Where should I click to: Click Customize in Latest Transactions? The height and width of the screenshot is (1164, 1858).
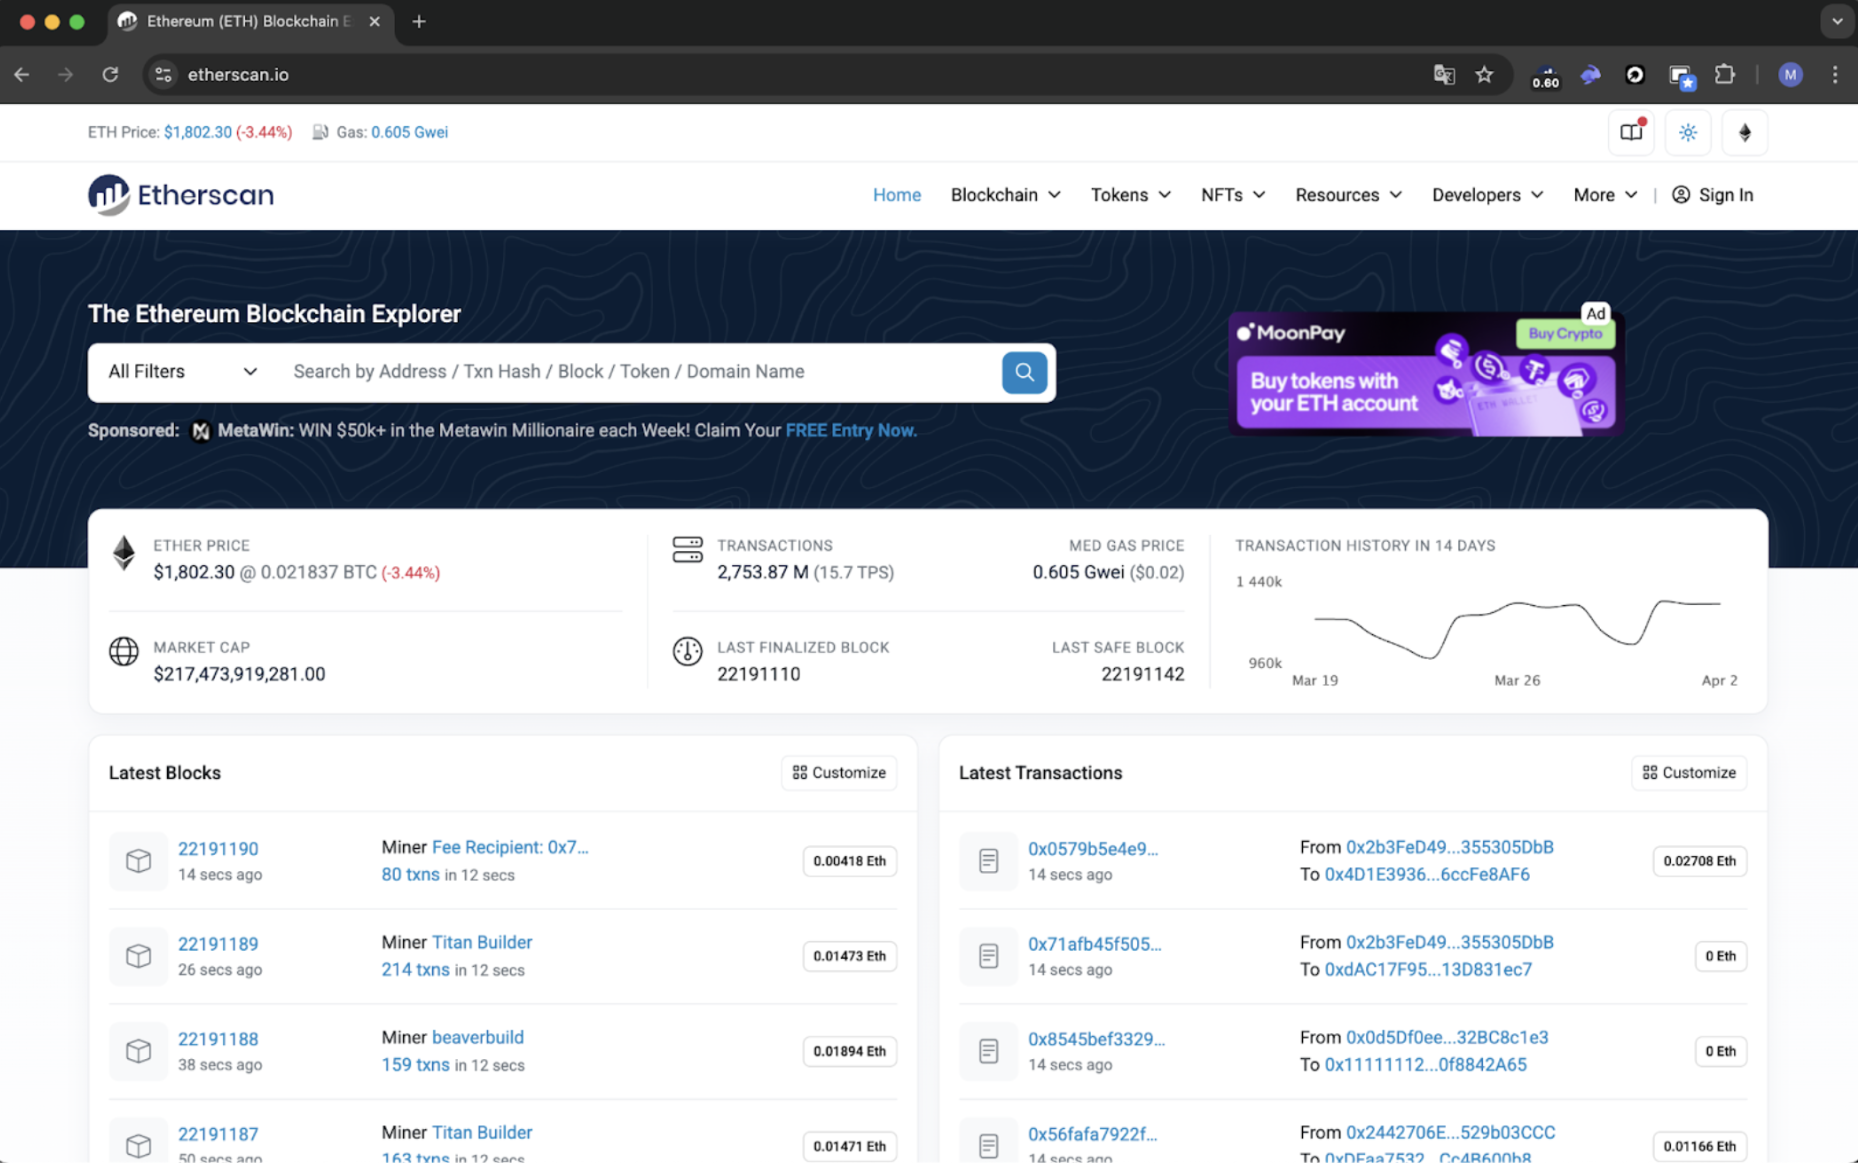click(1689, 773)
